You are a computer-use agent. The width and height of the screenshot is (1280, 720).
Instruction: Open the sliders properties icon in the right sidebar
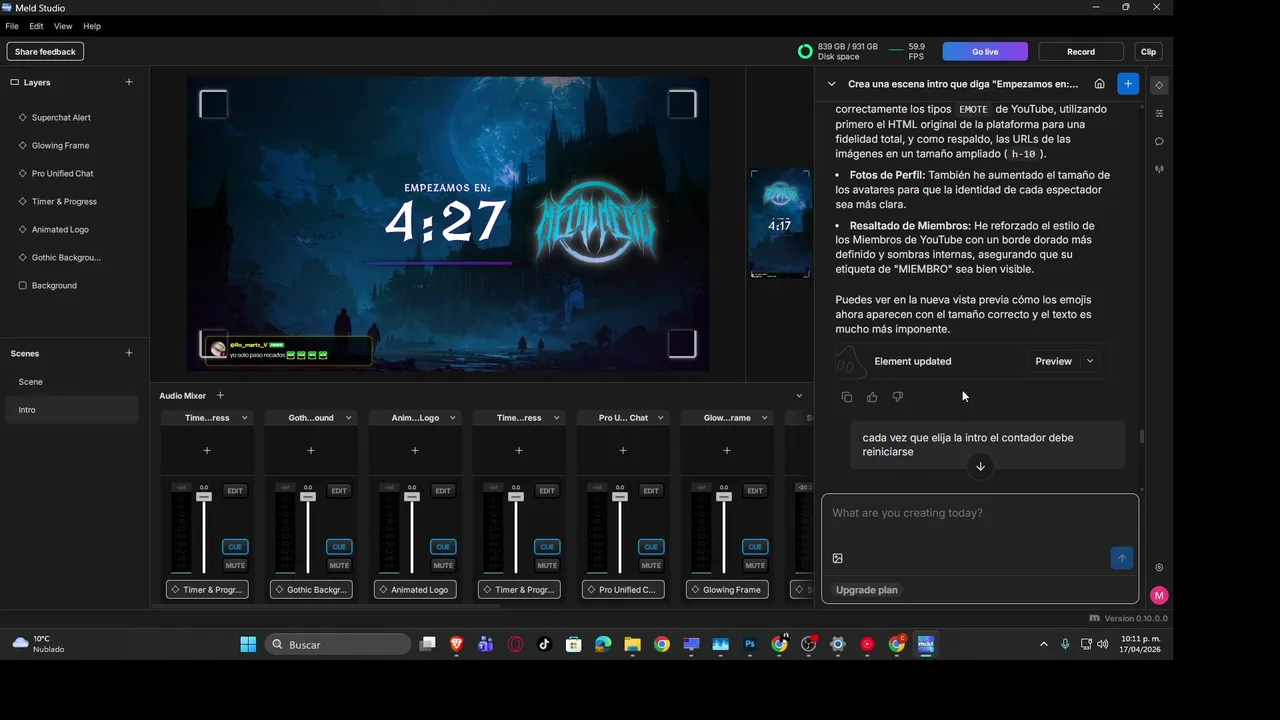(x=1159, y=113)
